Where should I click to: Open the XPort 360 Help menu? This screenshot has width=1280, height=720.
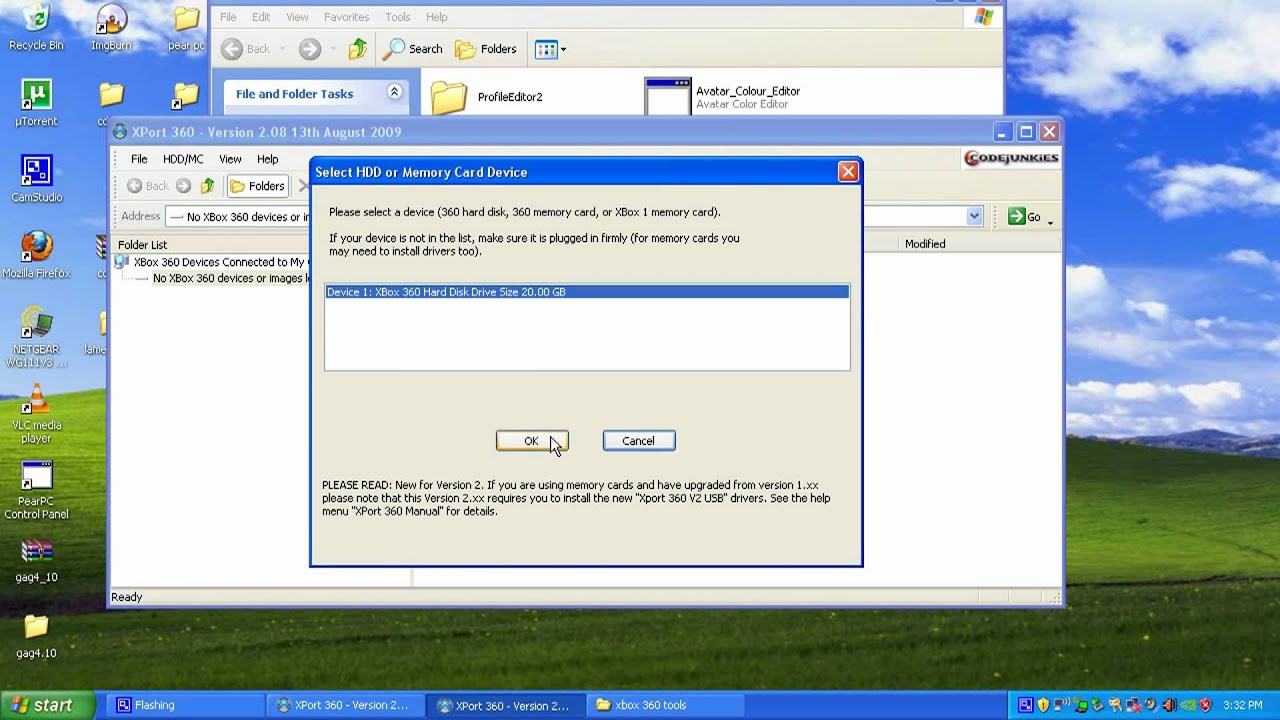[x=267, y=159]
